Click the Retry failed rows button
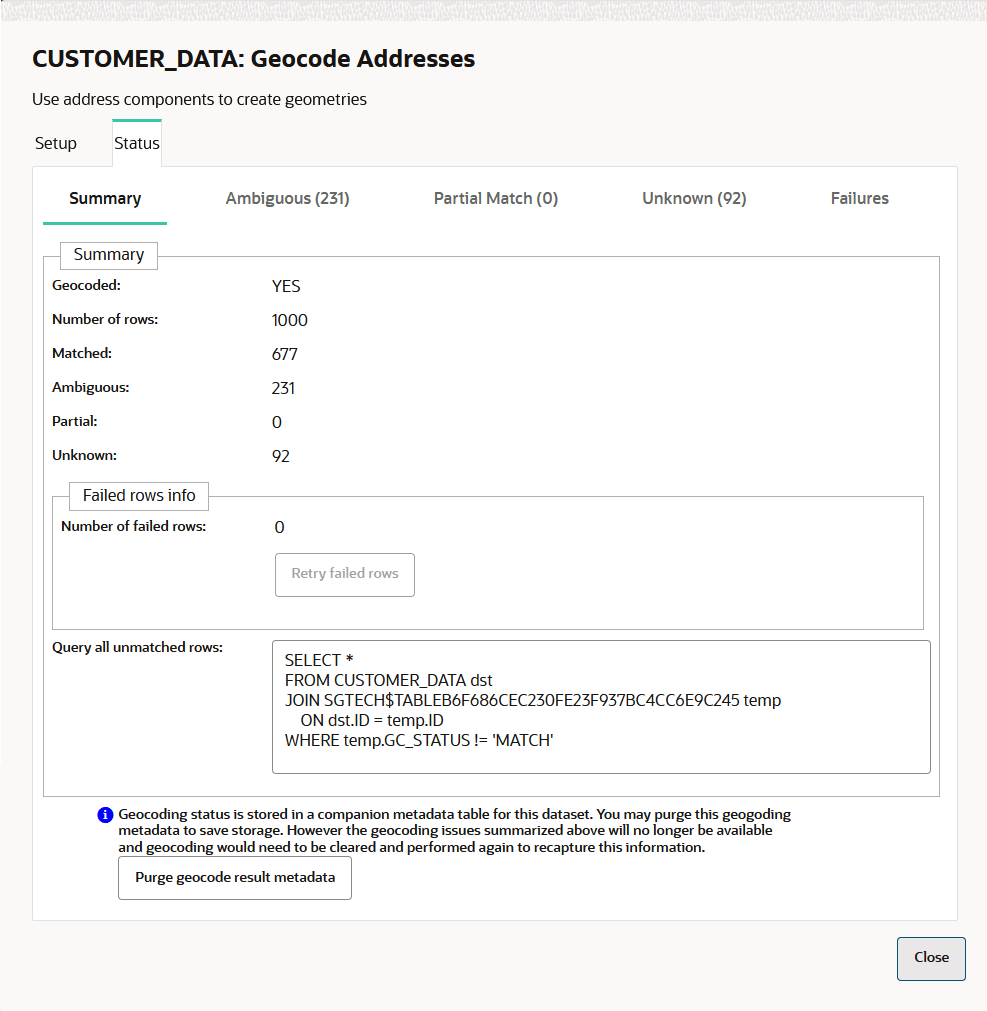Image resolution: width=987 pixels, height=1011 pixels. point(344,574)
